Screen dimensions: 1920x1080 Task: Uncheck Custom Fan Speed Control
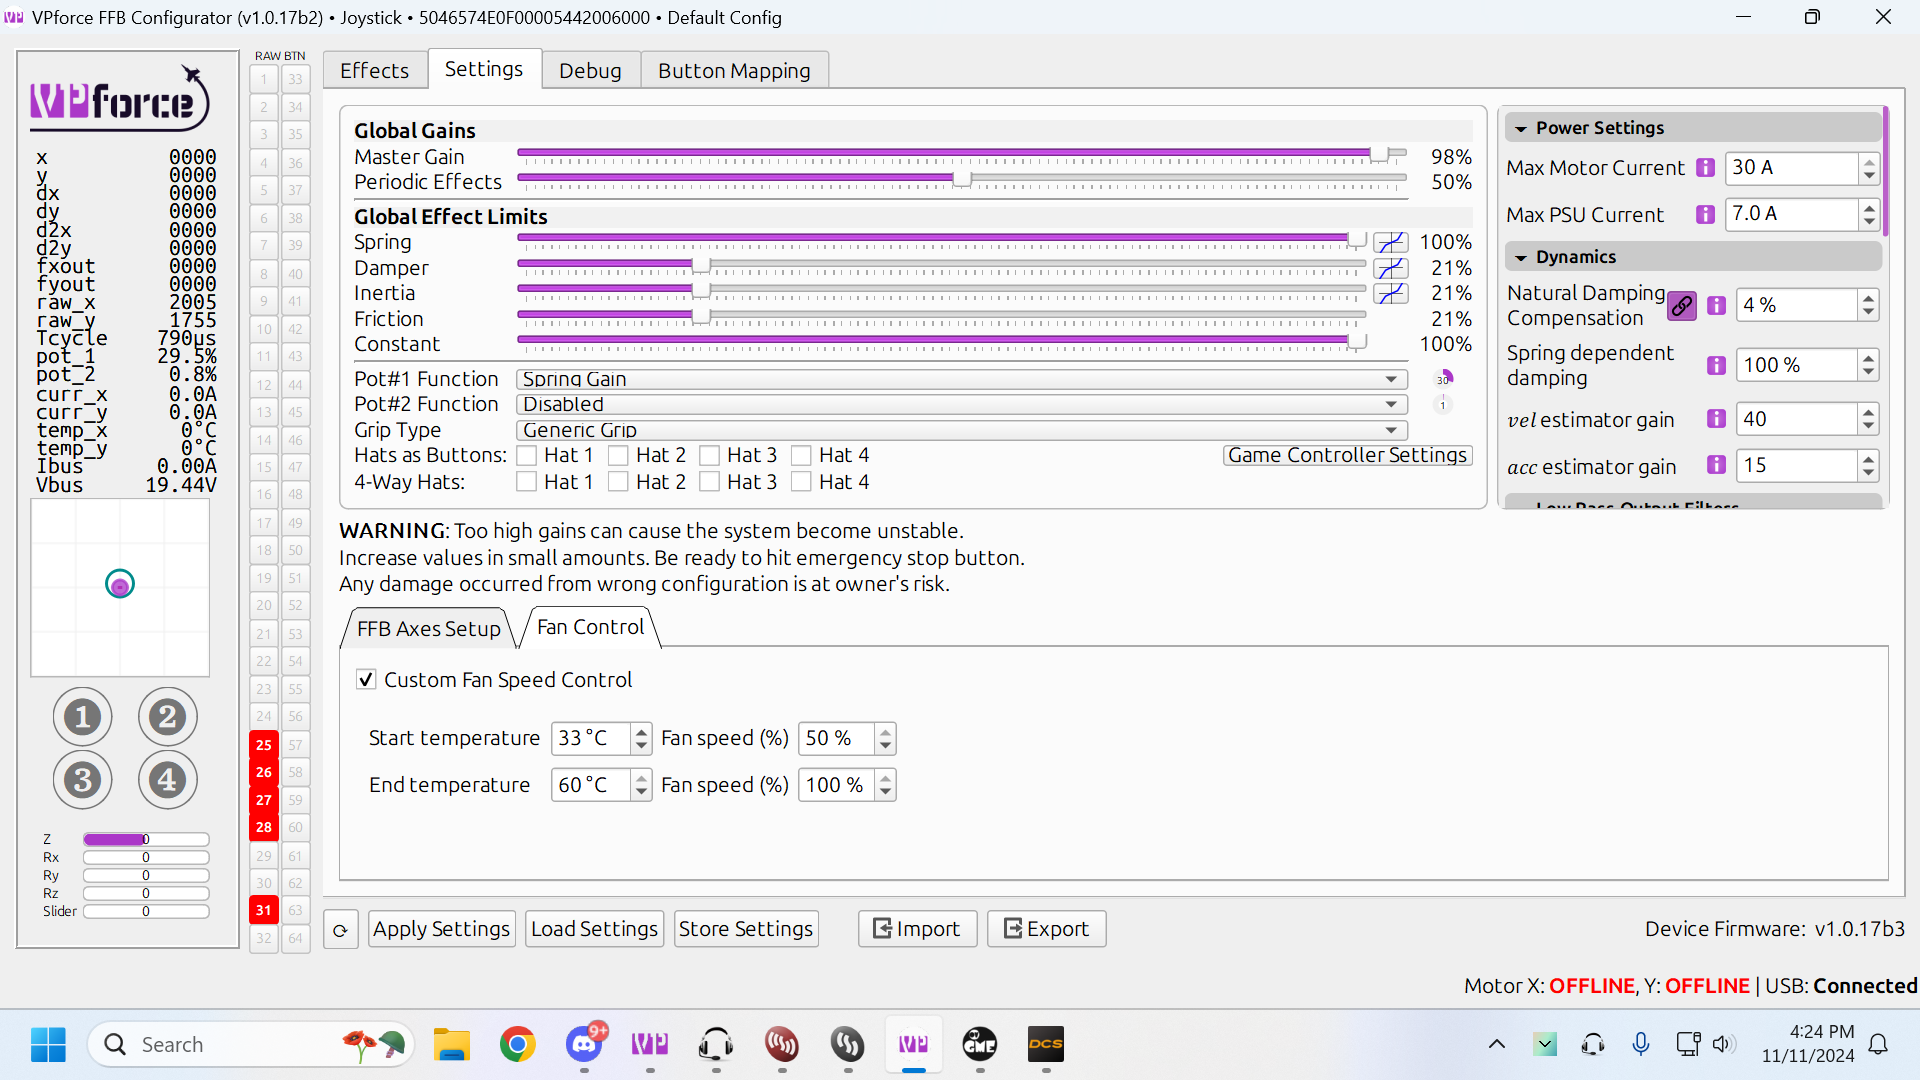366,680
